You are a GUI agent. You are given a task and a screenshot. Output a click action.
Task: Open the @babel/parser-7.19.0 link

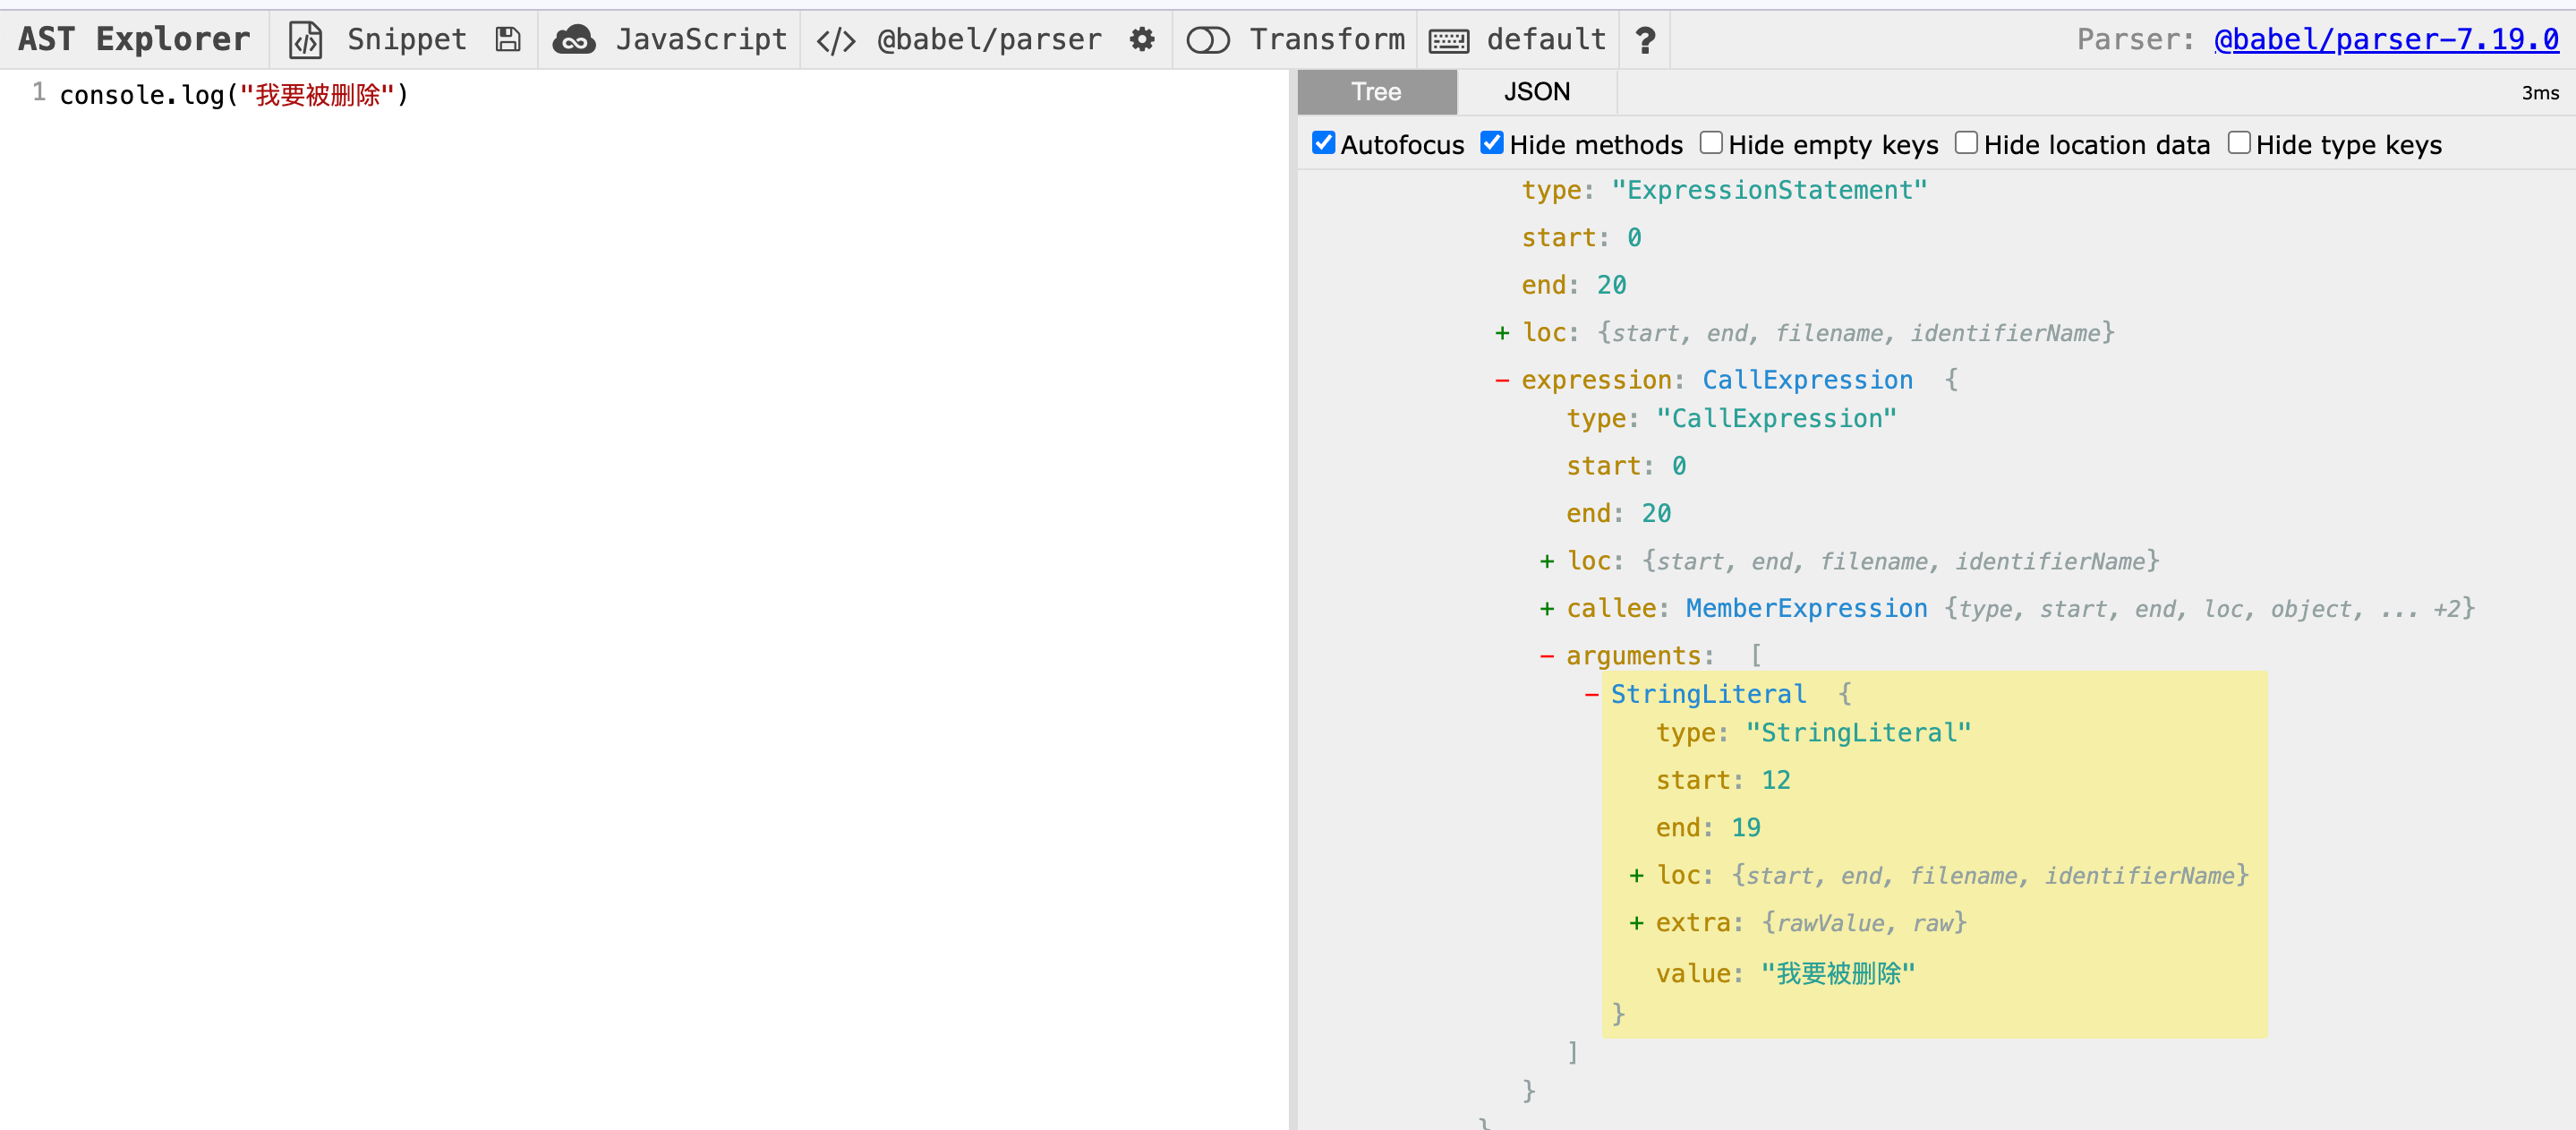point(2385,40)
